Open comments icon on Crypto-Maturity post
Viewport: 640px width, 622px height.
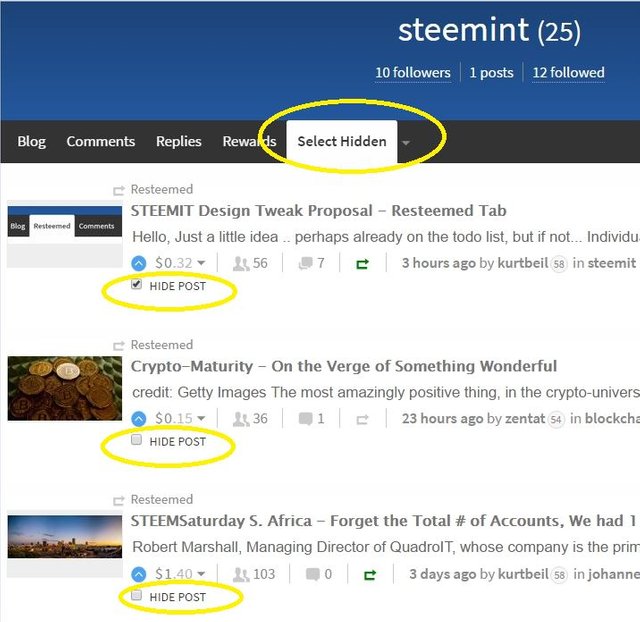pyautogui.click(x=306, y=419)
